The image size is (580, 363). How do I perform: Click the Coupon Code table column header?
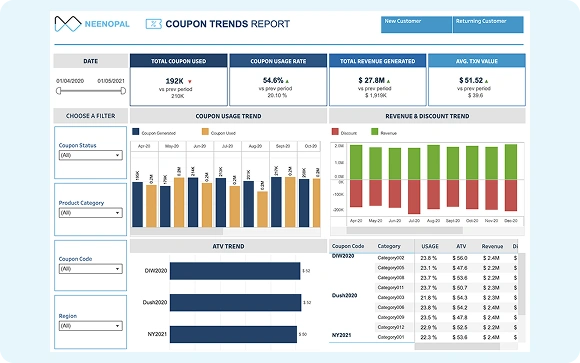348,246
